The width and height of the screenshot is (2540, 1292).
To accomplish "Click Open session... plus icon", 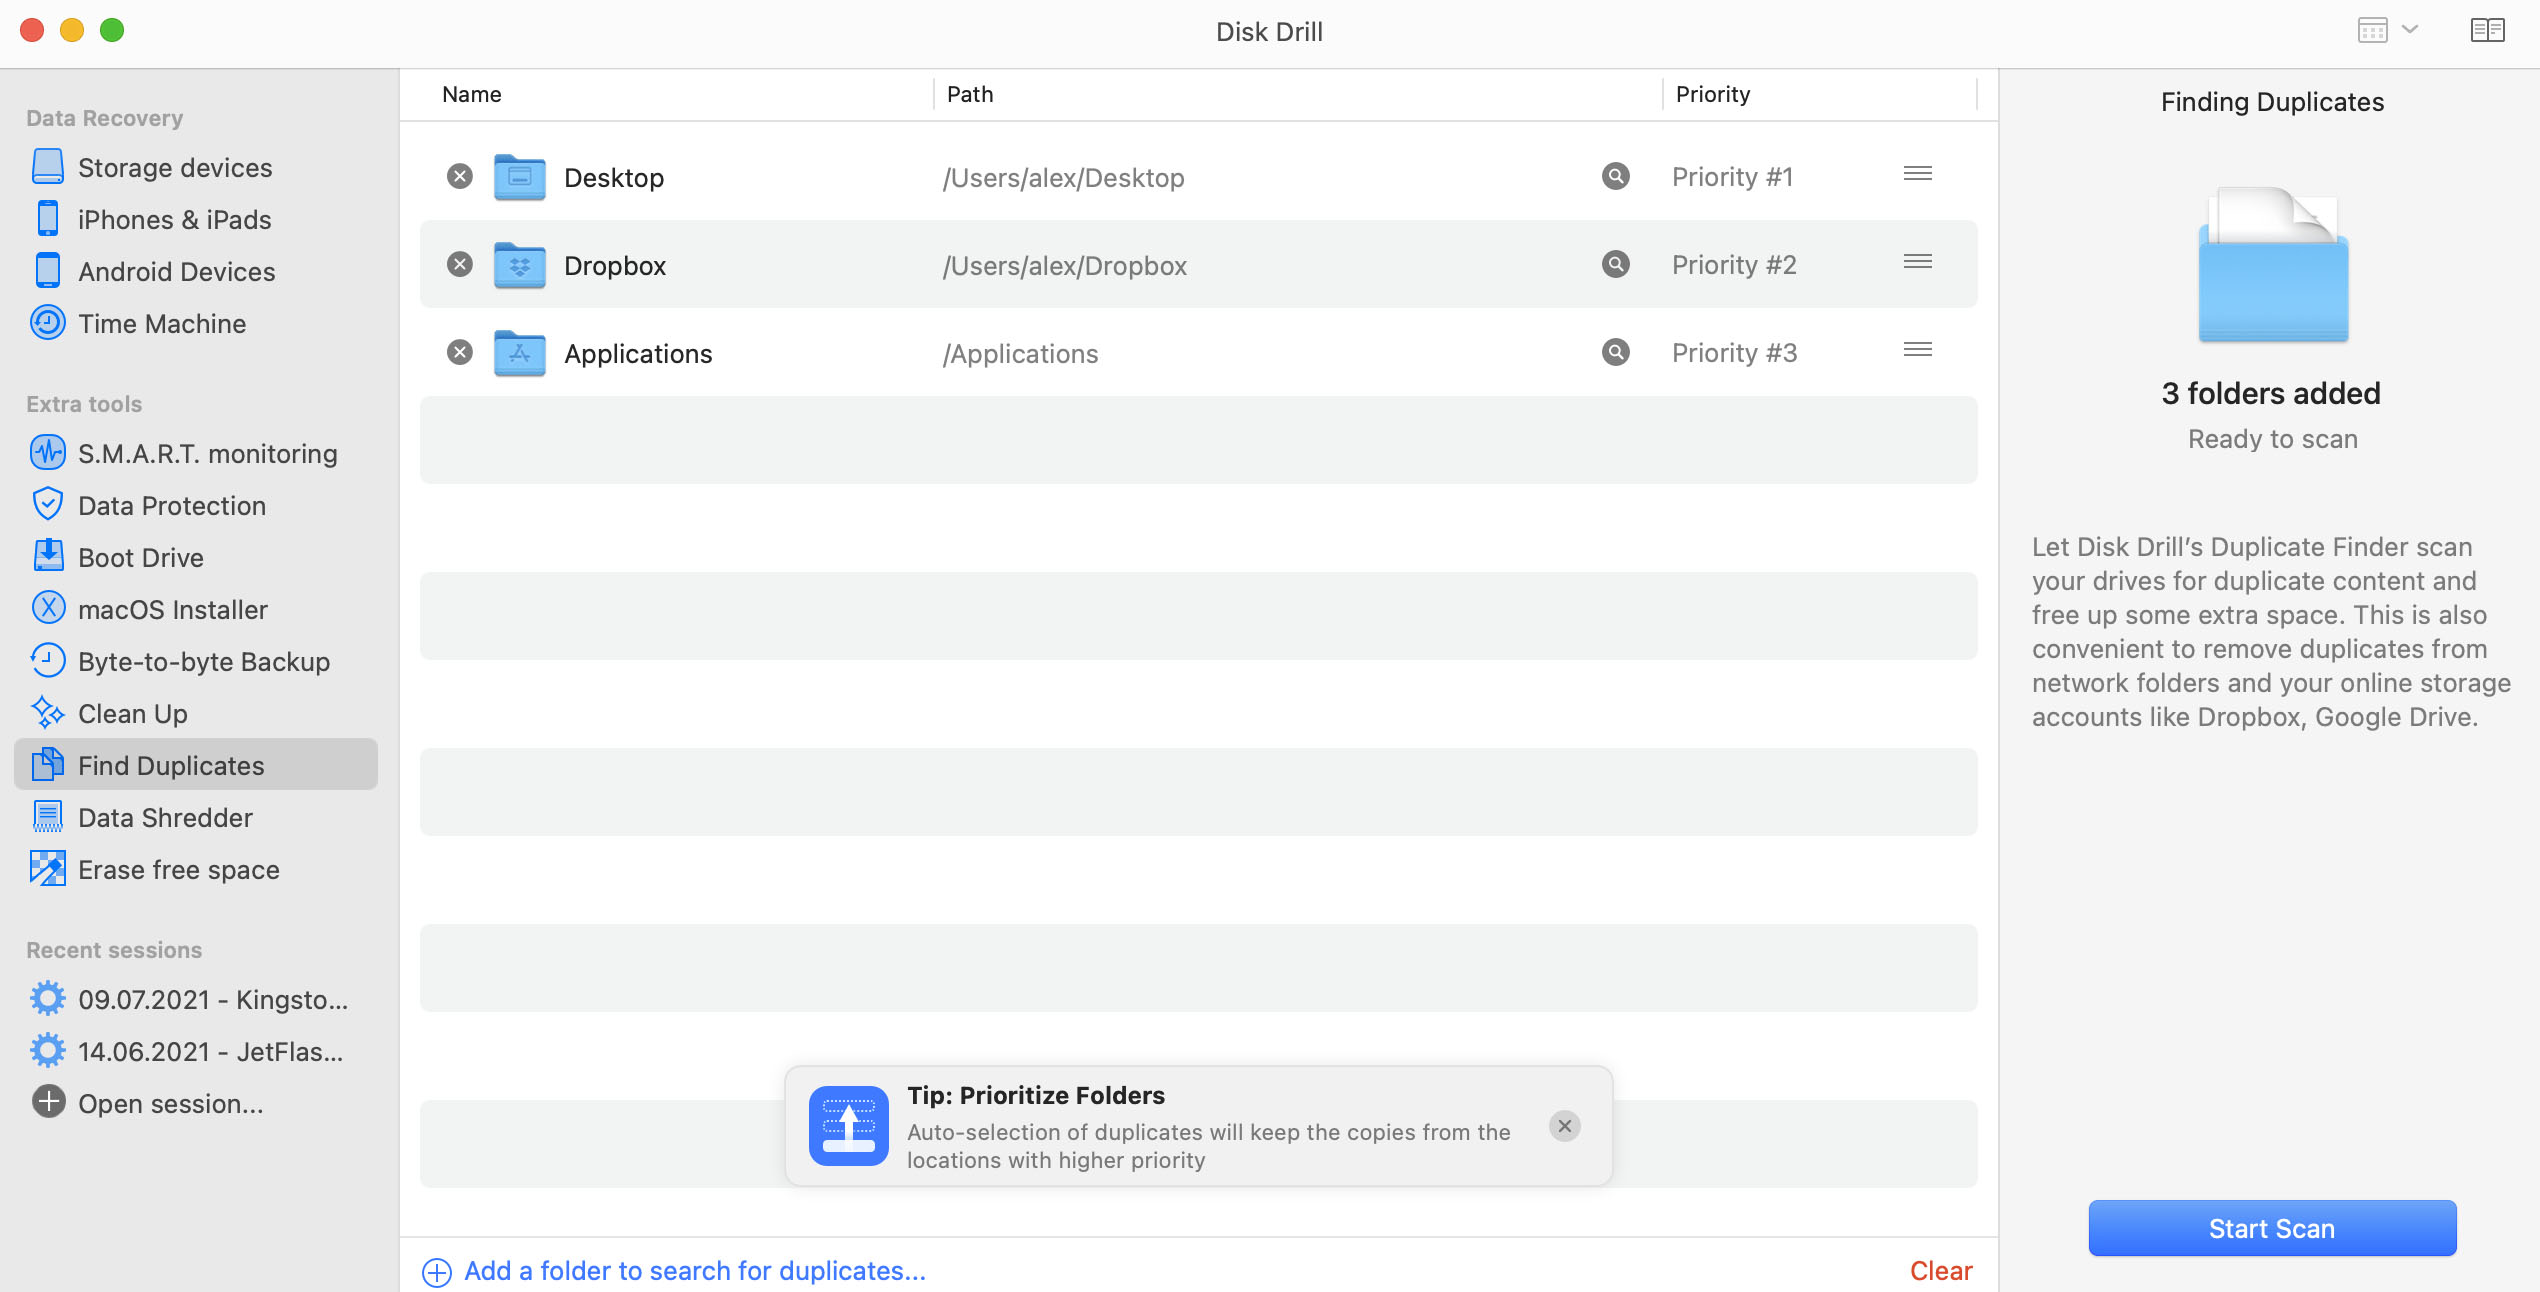I will tap(48, 1102).
